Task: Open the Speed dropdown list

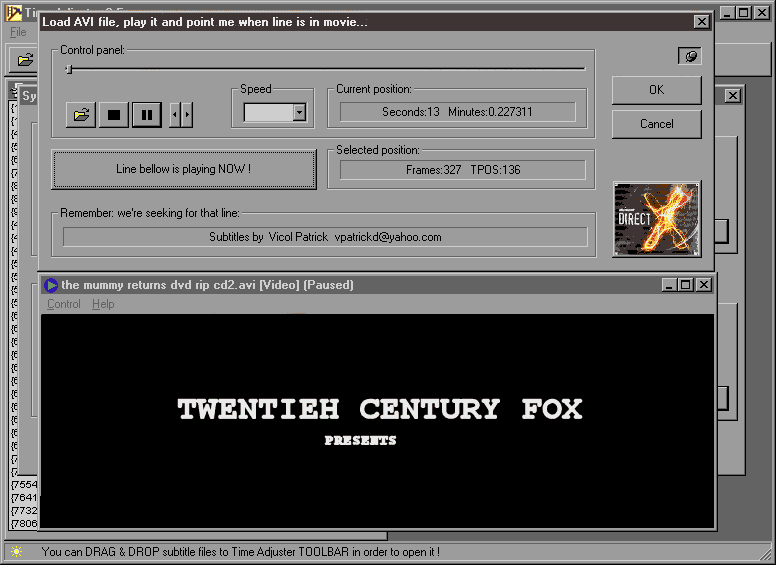Action: click(299, 112)
